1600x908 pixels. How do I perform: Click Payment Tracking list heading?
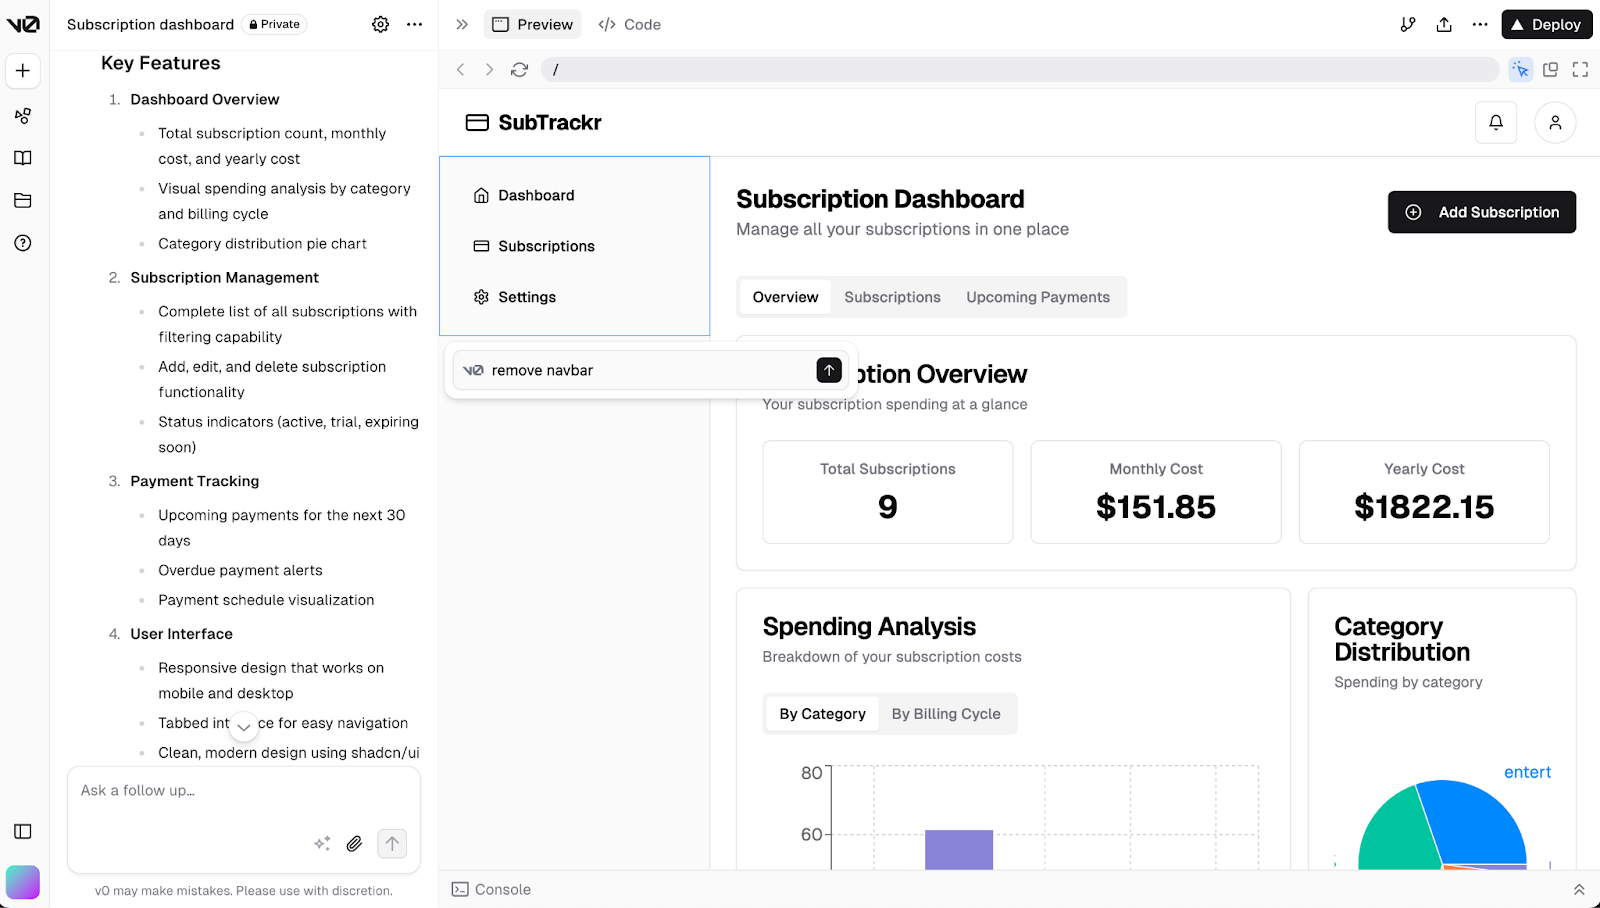point(195,481)
